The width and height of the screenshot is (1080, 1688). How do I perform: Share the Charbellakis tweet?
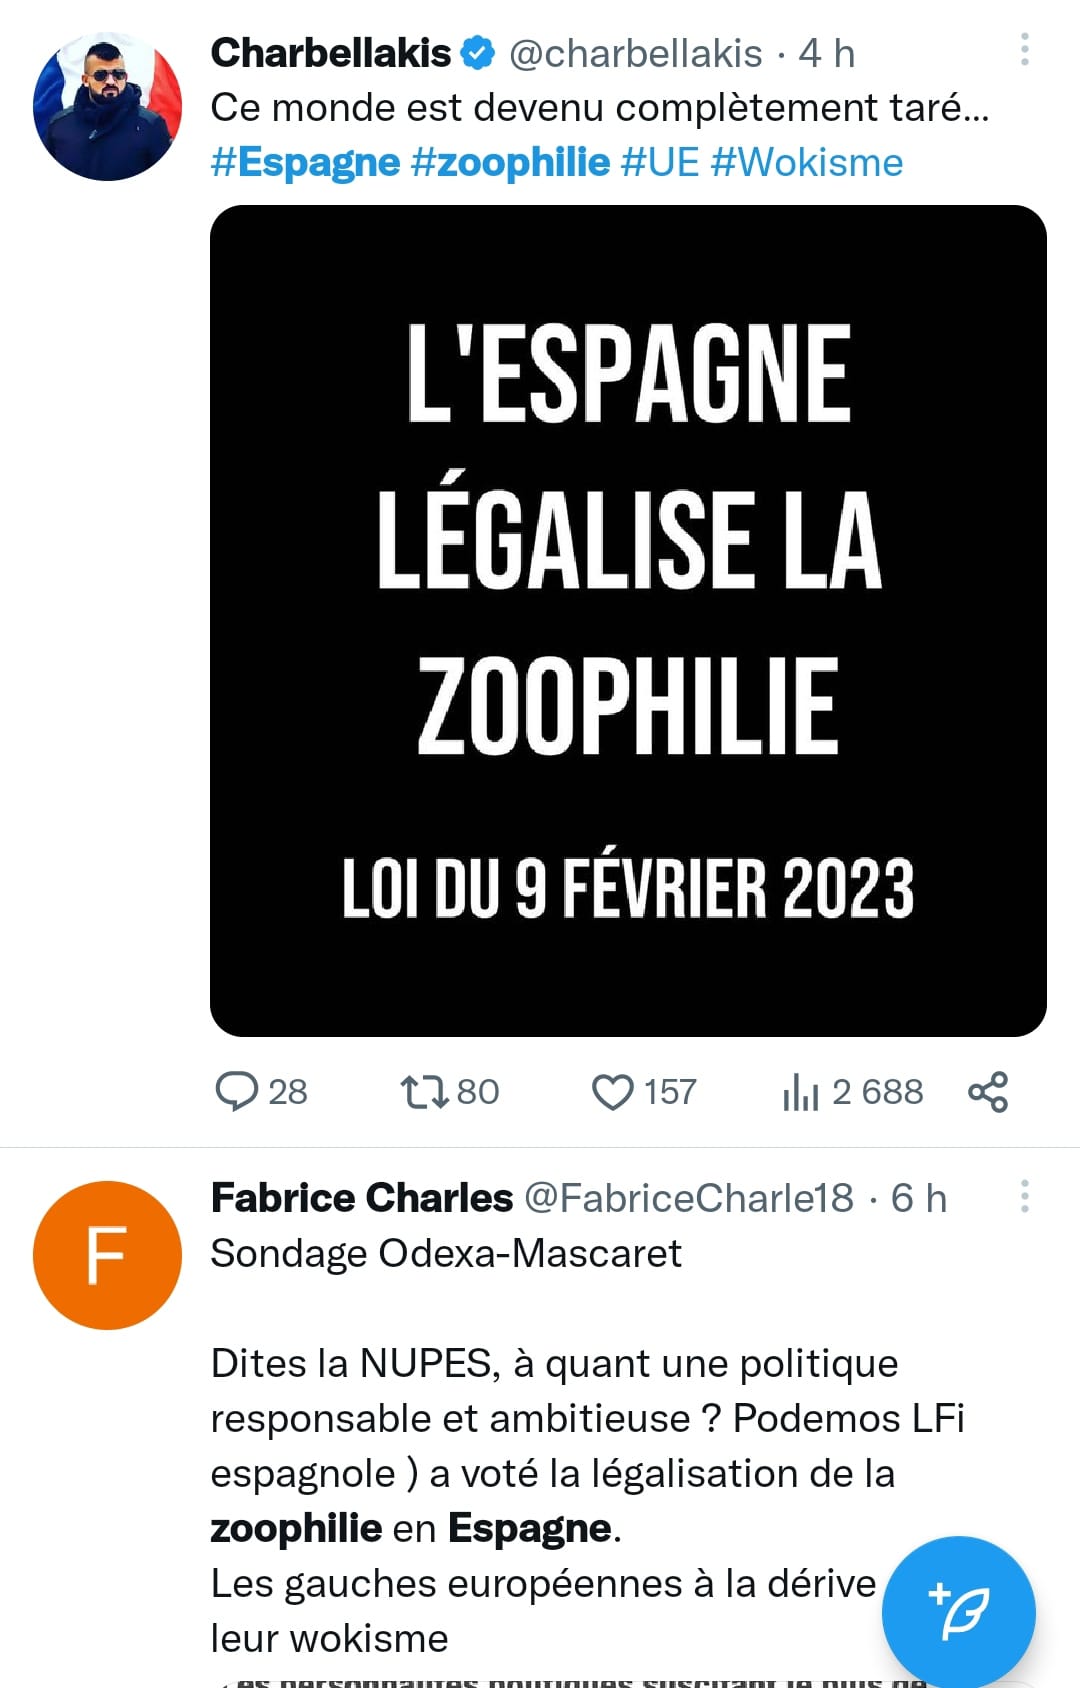[988, 1091]
